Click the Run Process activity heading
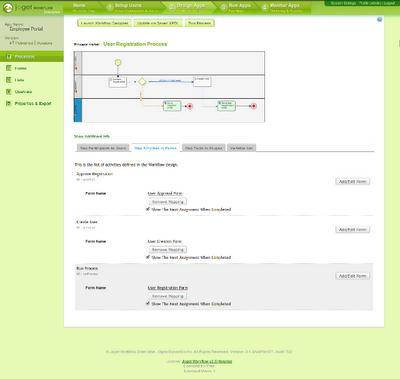 click(x=87, y=268)
